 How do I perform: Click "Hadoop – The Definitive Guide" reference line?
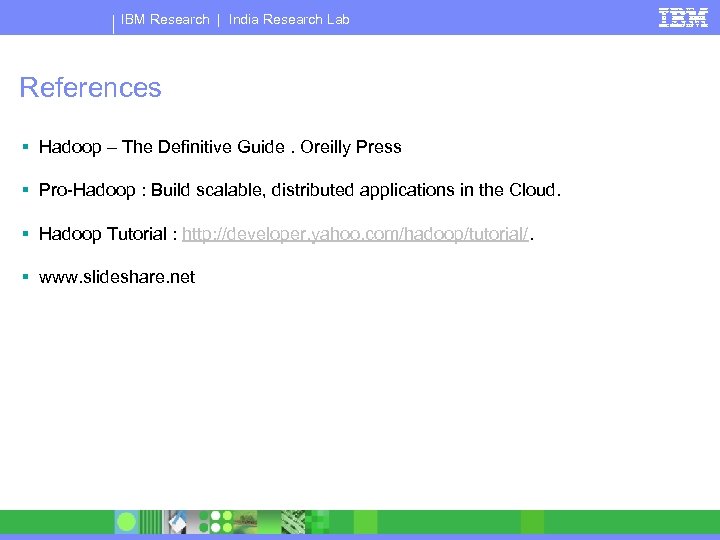pos(220,147)
